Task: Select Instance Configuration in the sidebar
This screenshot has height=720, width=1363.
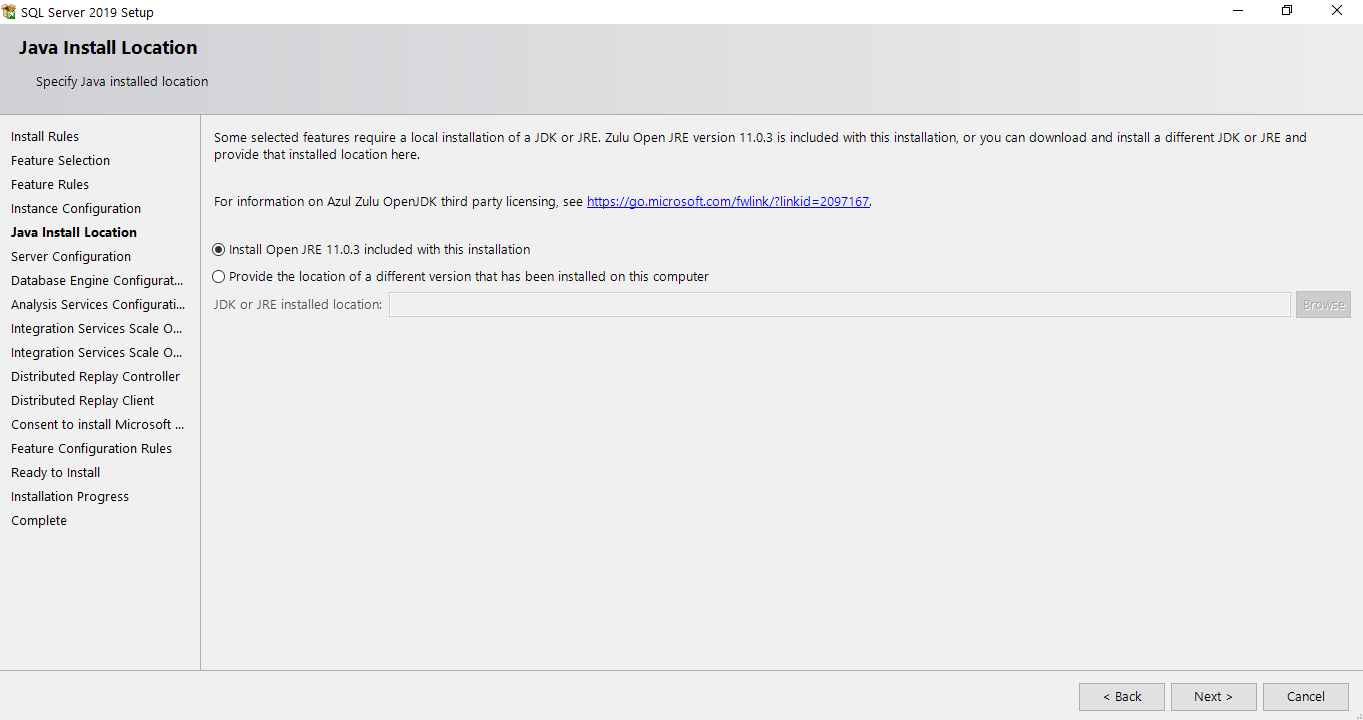Action: point(76,209)
